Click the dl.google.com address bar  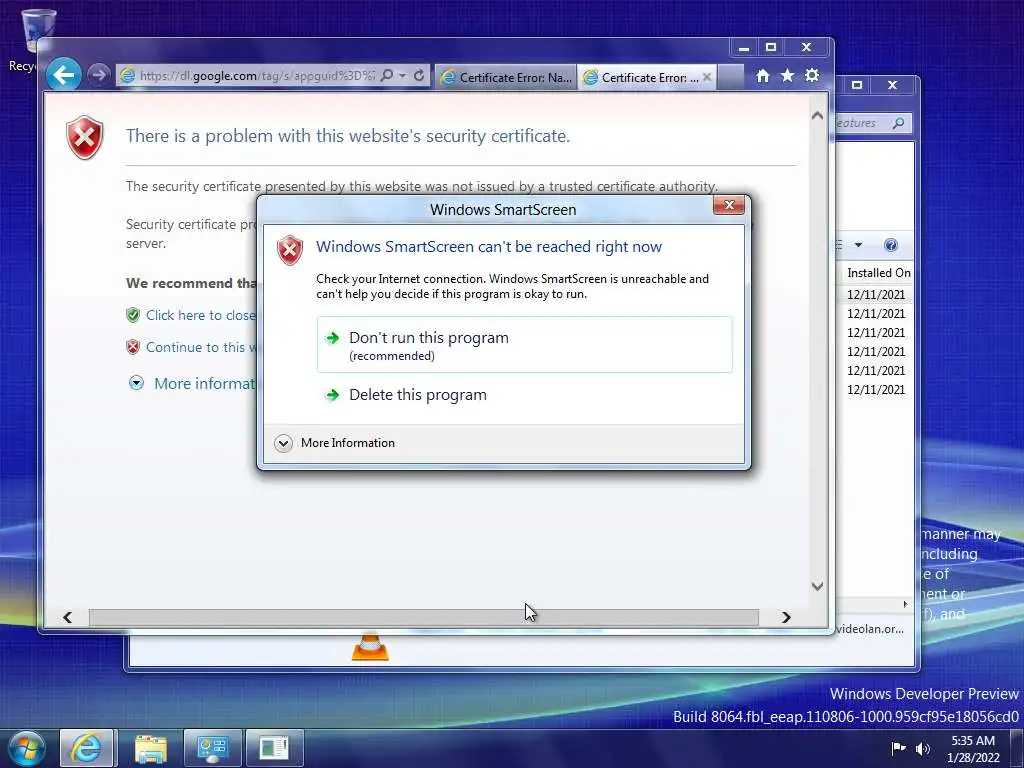tap(257, 76)
